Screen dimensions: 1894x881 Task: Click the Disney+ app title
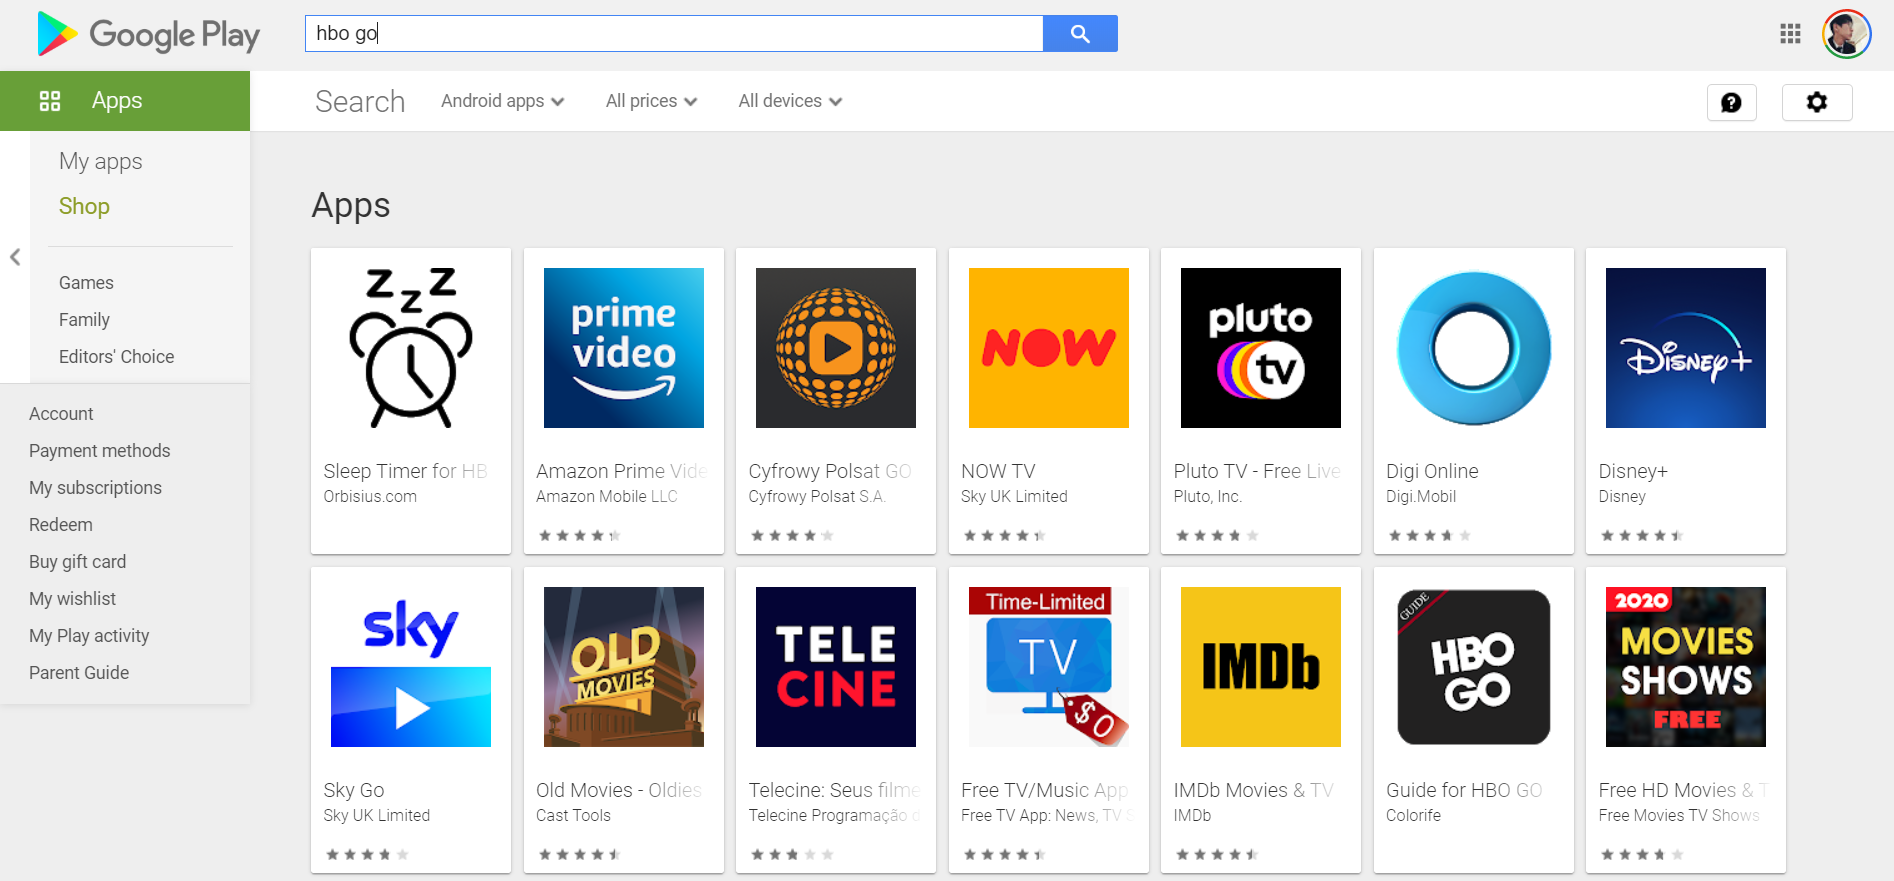[1633, 471]
